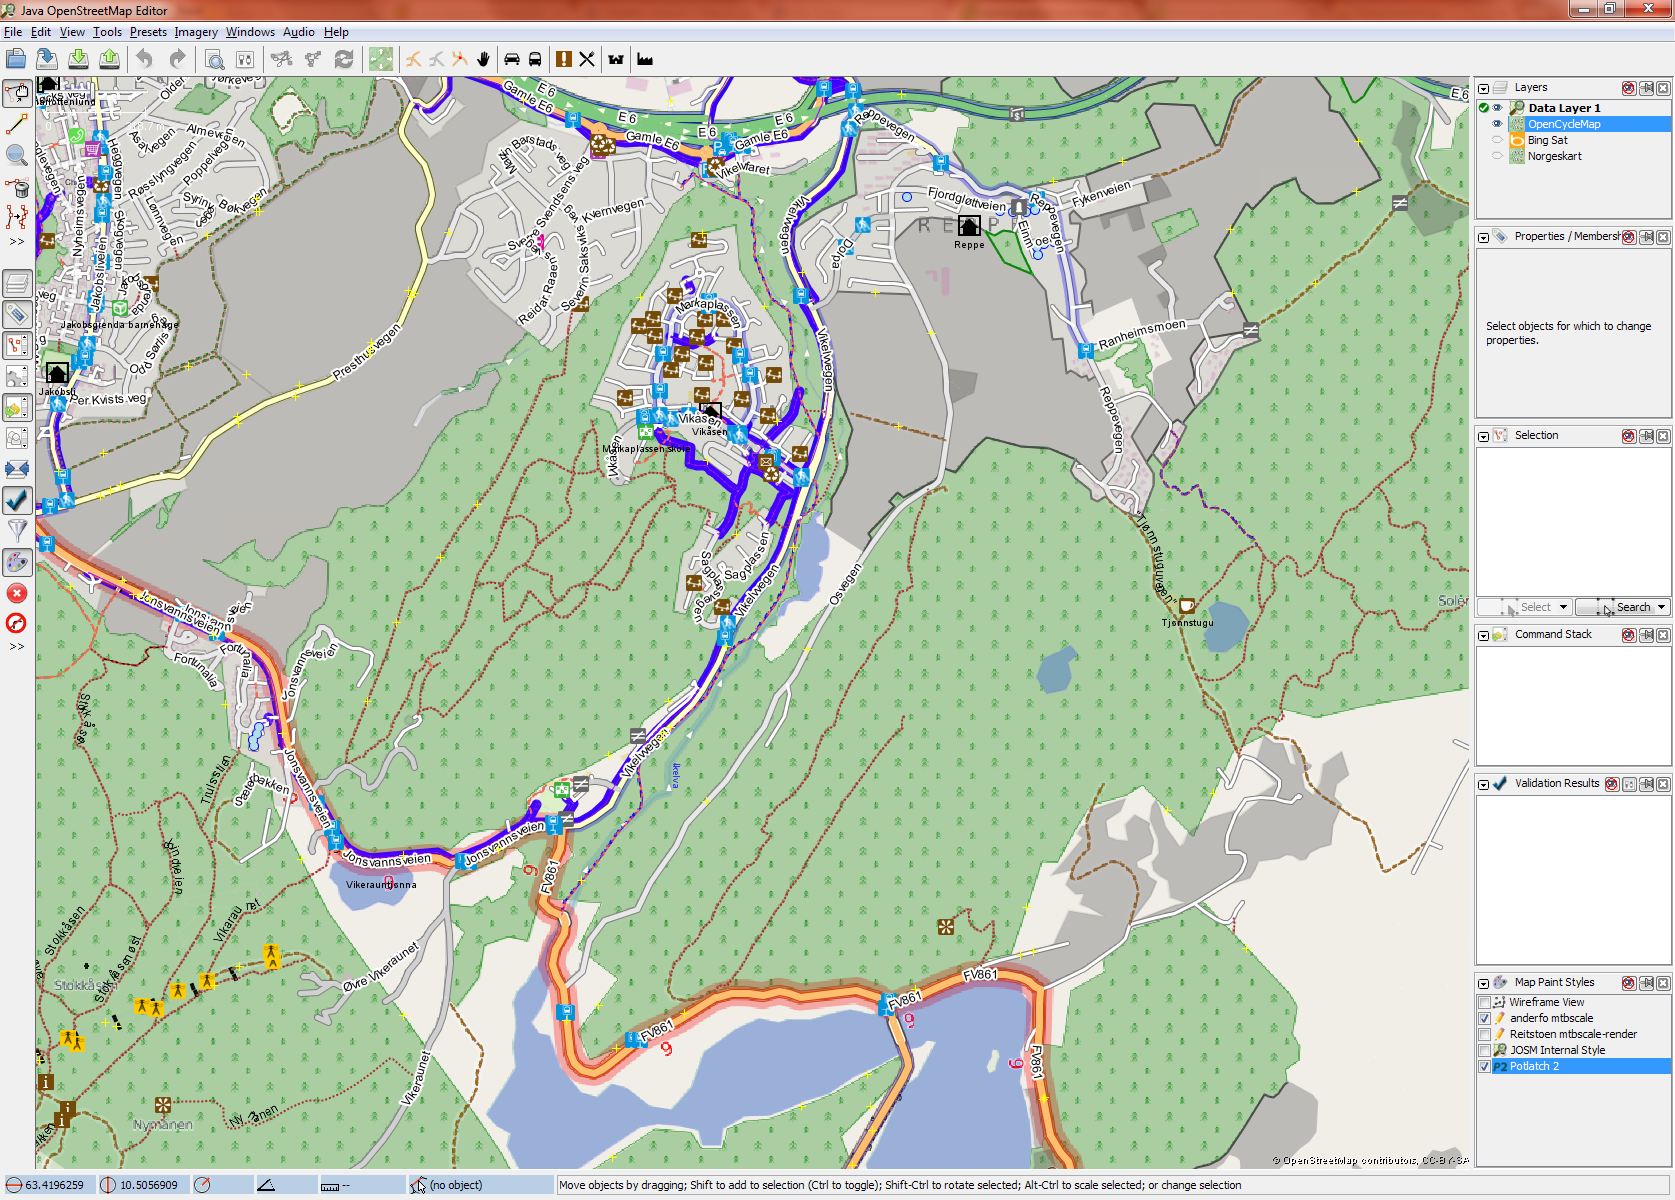Screen dimensions: 1675x1200
Task: Toggle the Filter funnel sidebar button
Action: (17, 531)
